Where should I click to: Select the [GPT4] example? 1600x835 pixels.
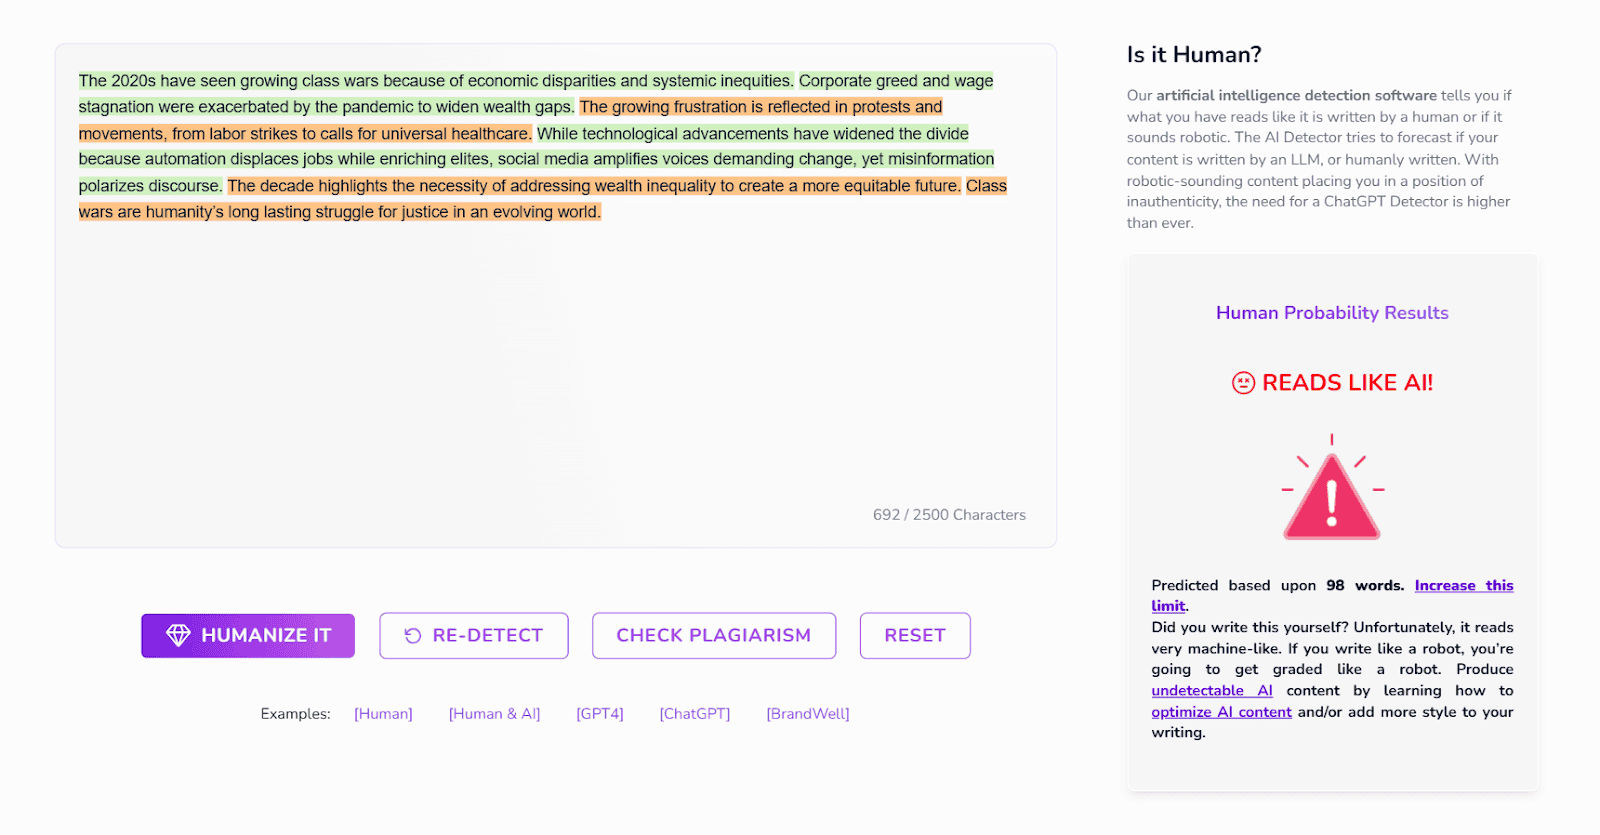click(599, 714)
